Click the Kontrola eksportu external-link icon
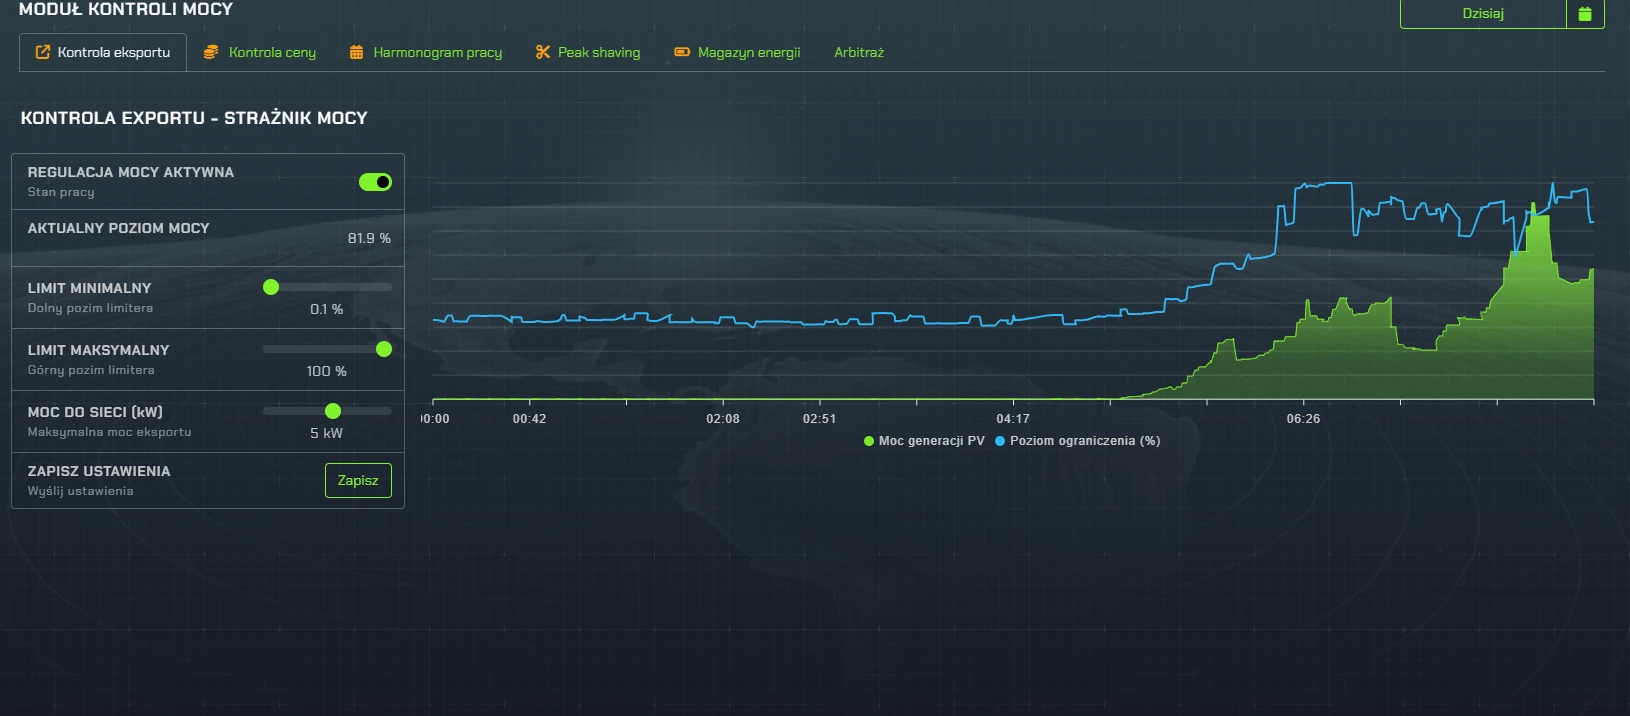Image resolution: width=1630 pixels, height=716 pixels. point(43,52)
